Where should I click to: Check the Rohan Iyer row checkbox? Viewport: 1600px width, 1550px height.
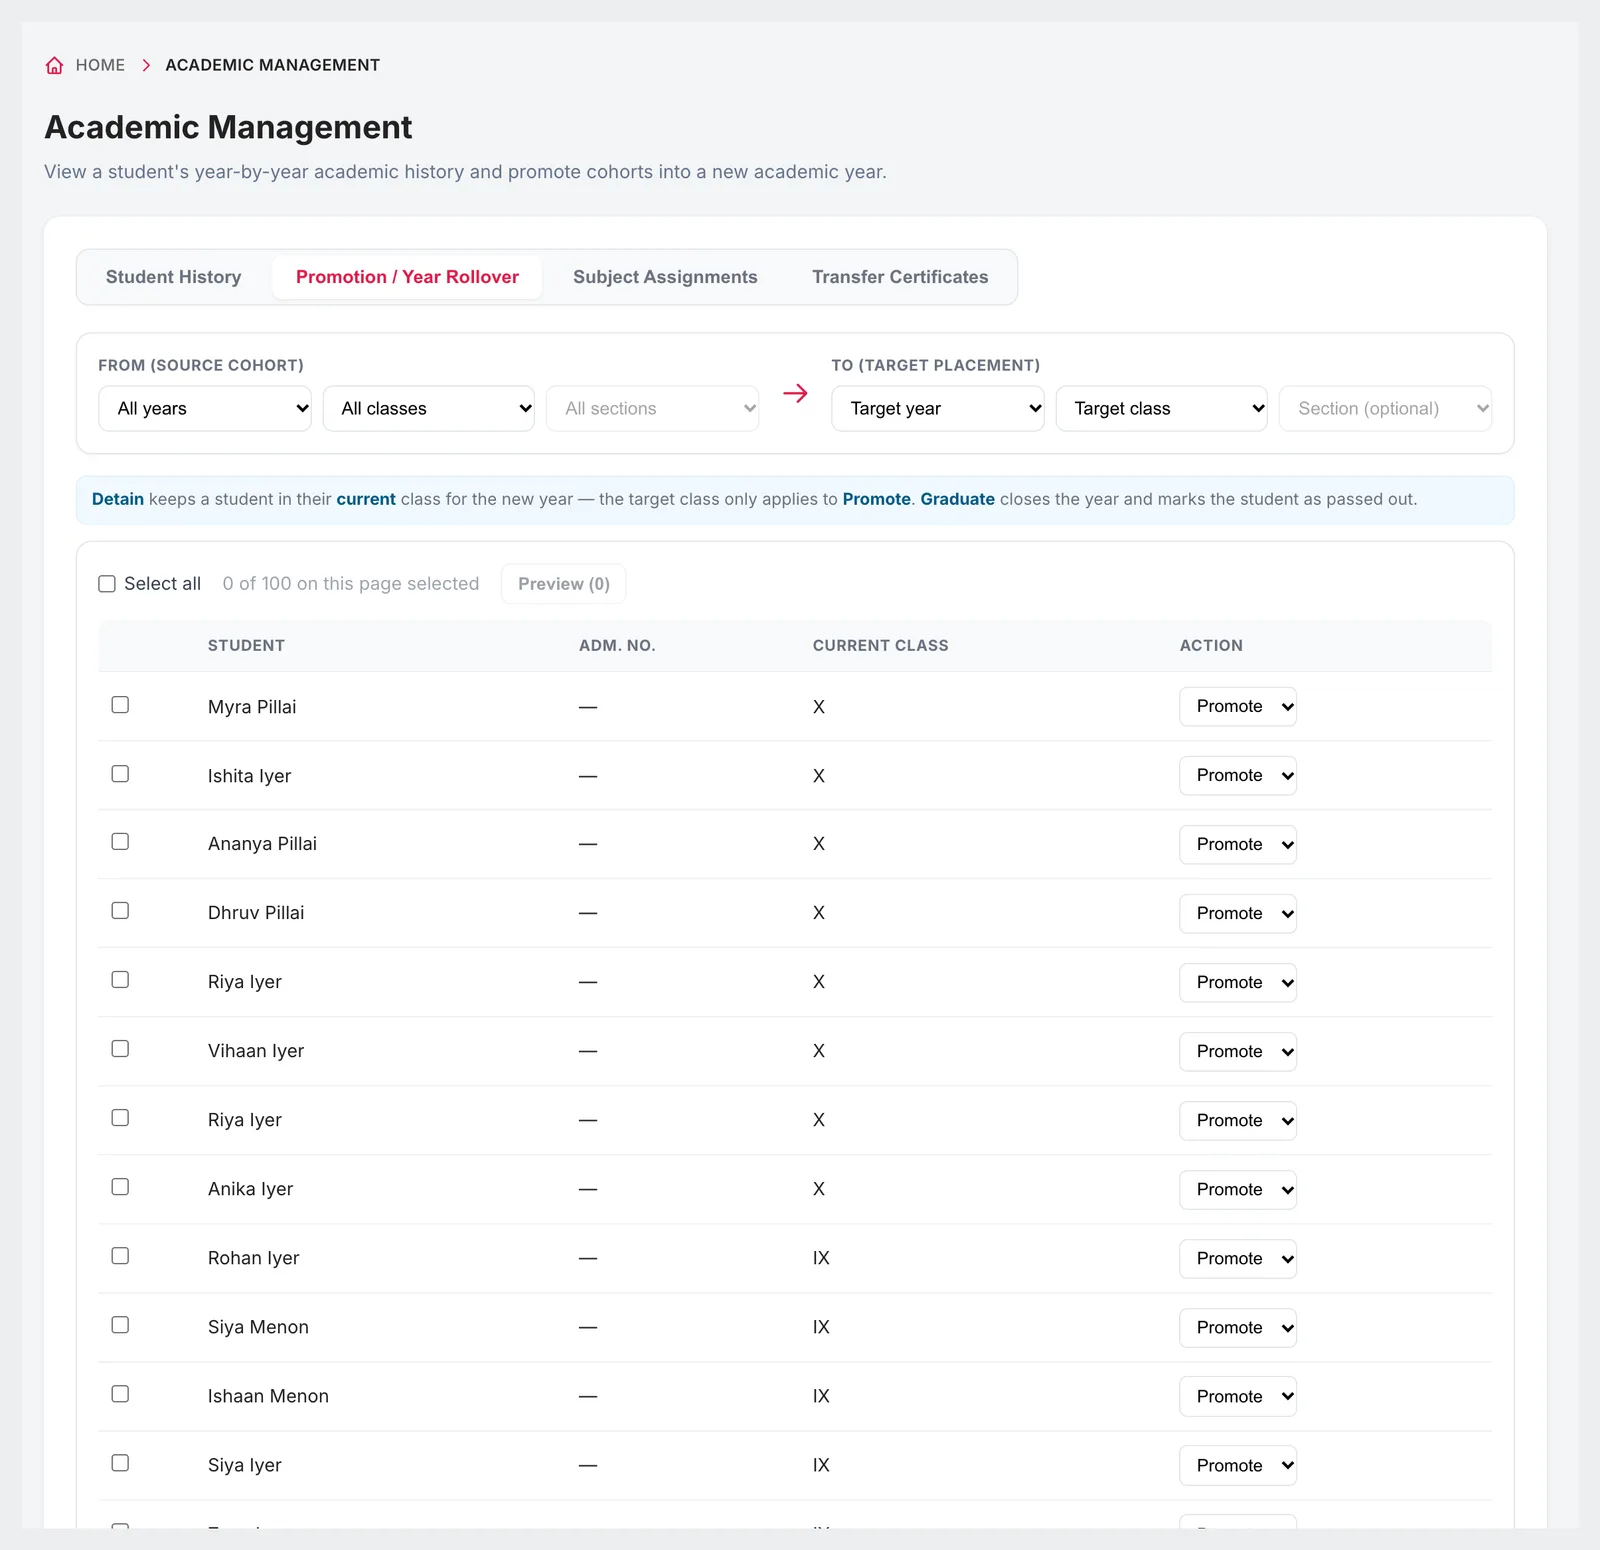point(120,1256)
